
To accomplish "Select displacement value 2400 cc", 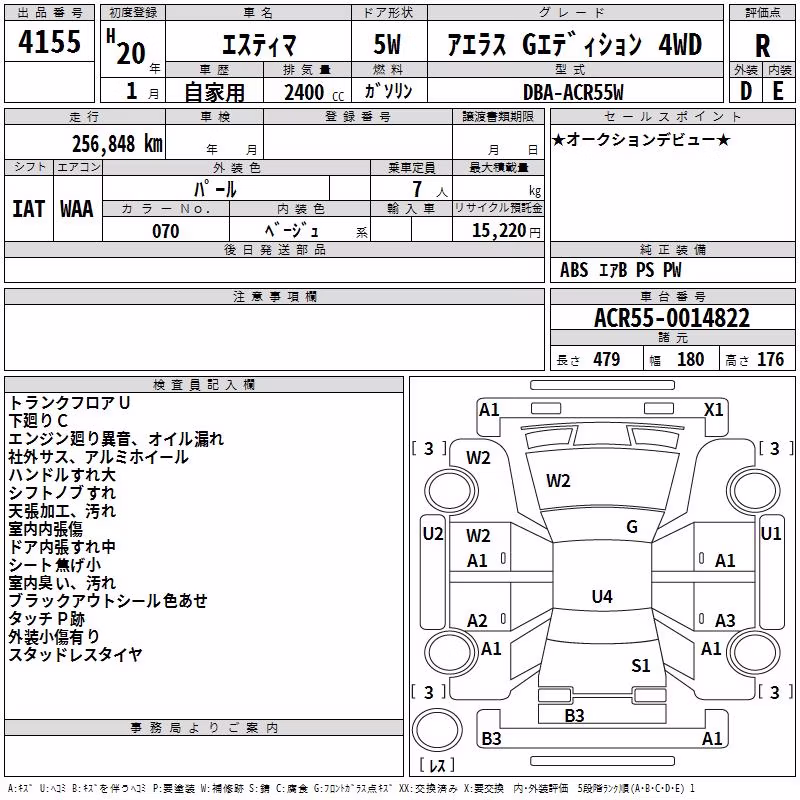I will click(x=314, y=92).
